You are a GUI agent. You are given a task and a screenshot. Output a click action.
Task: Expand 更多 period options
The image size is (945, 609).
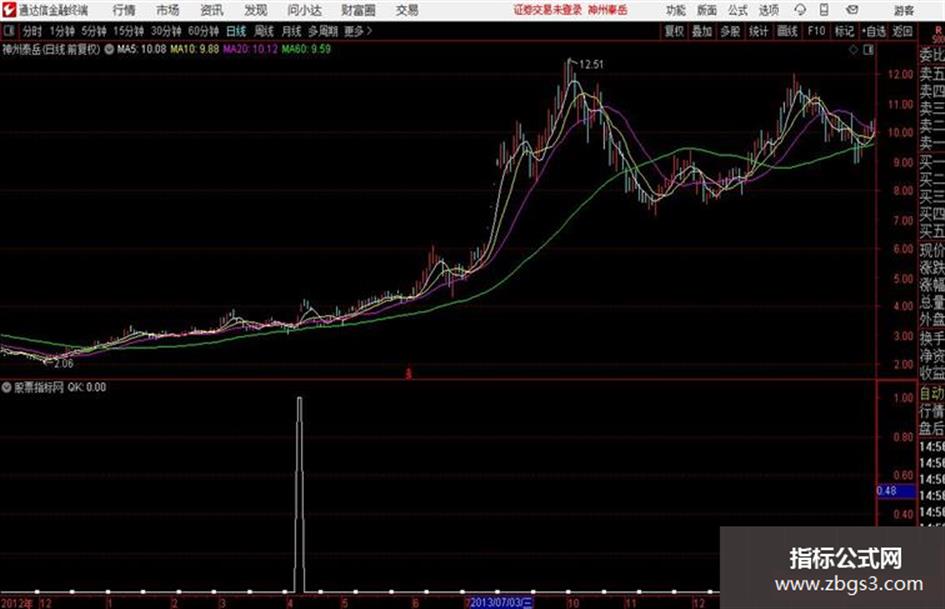coord(358,31)
